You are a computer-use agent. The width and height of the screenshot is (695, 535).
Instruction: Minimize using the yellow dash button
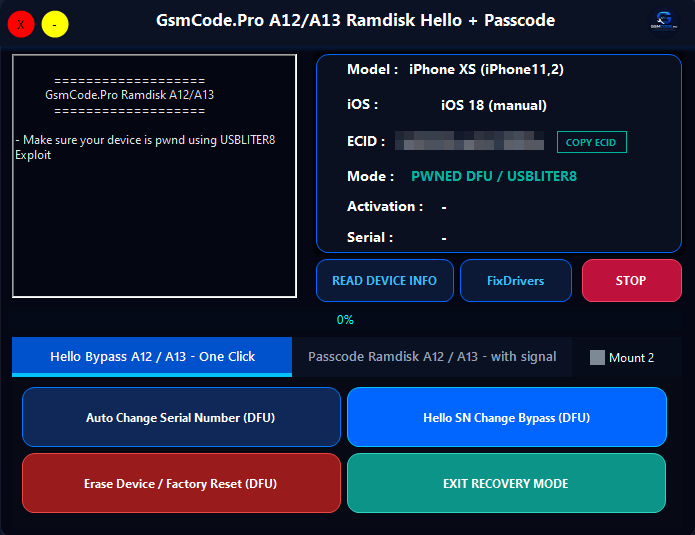pyautogui.click(x=55, y=24)
